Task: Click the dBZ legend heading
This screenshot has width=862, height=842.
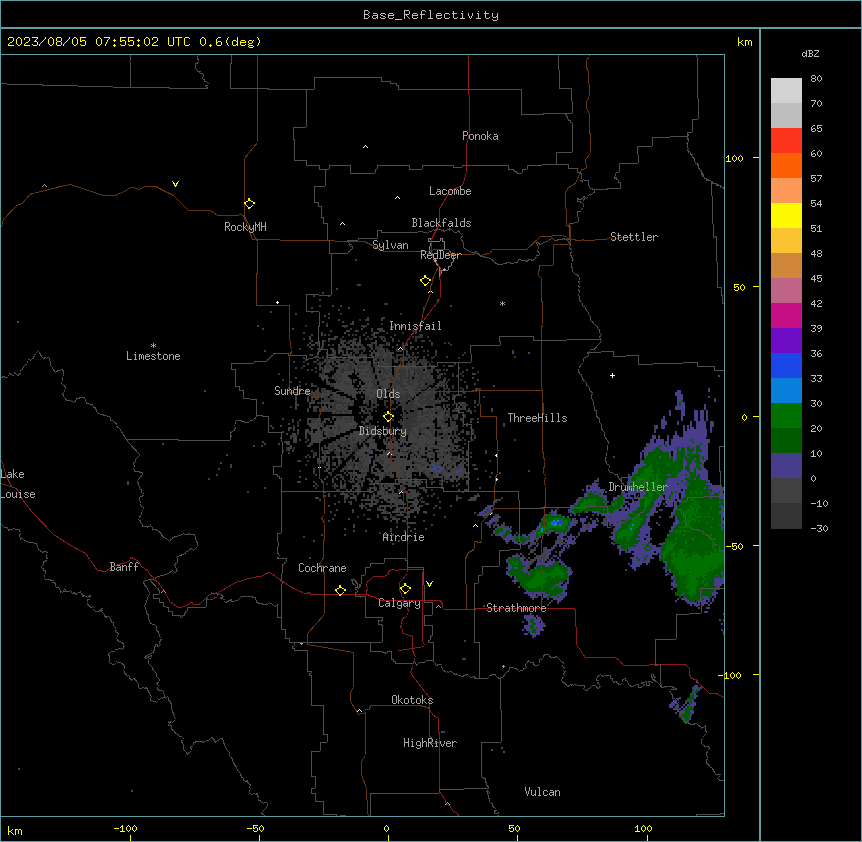Action: click(810, 53)
